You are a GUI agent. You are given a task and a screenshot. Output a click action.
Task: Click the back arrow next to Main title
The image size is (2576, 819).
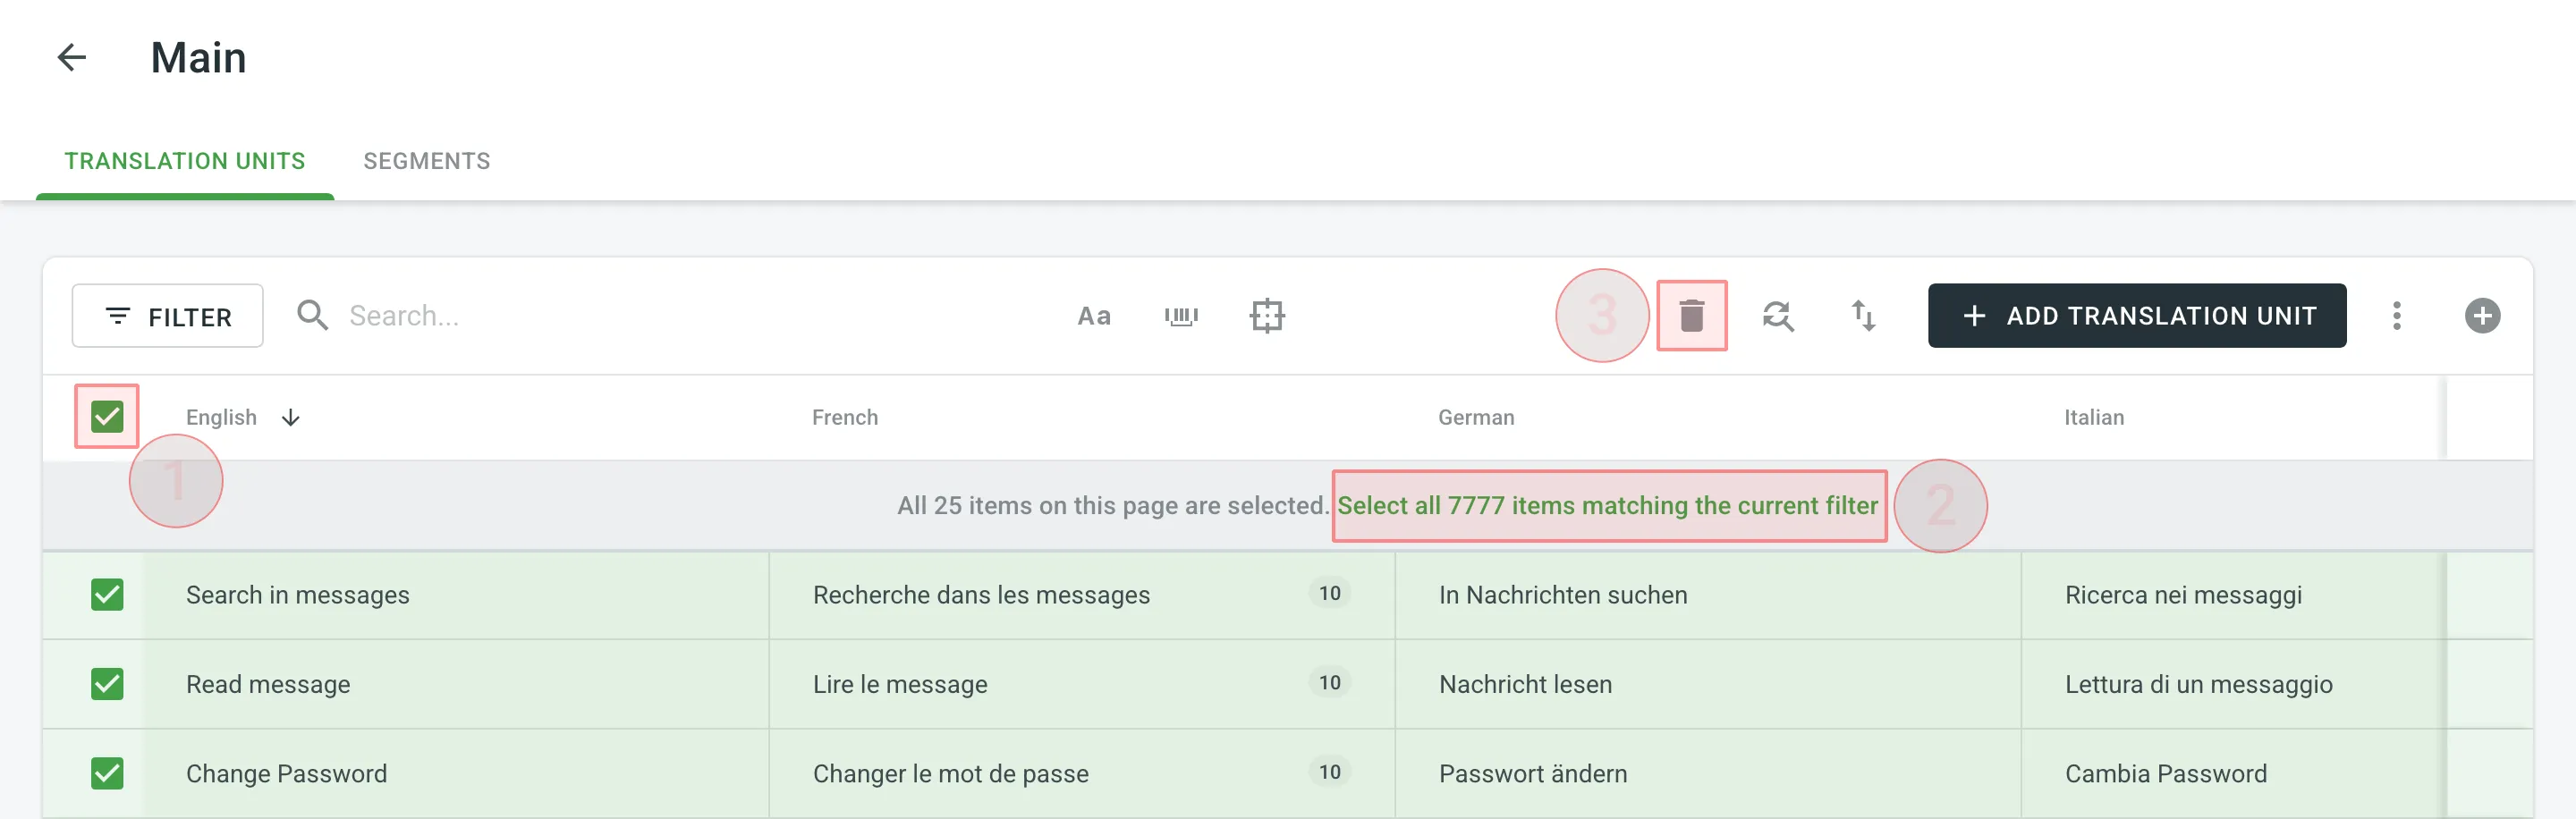71,57
